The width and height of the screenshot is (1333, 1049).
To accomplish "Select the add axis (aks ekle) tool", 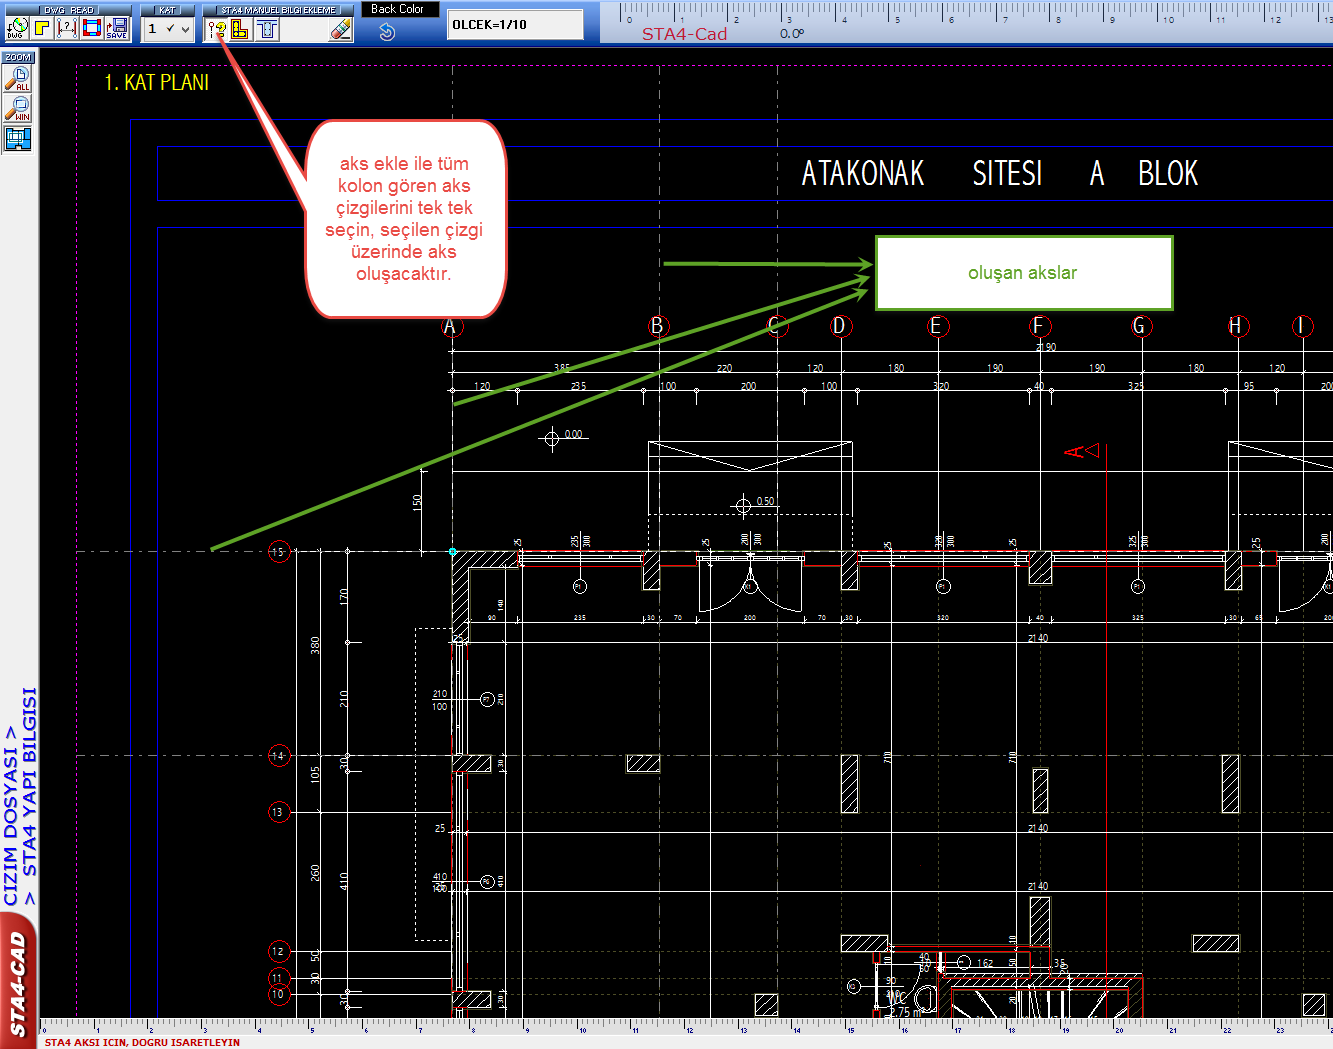I will click(x=216, y=30).
